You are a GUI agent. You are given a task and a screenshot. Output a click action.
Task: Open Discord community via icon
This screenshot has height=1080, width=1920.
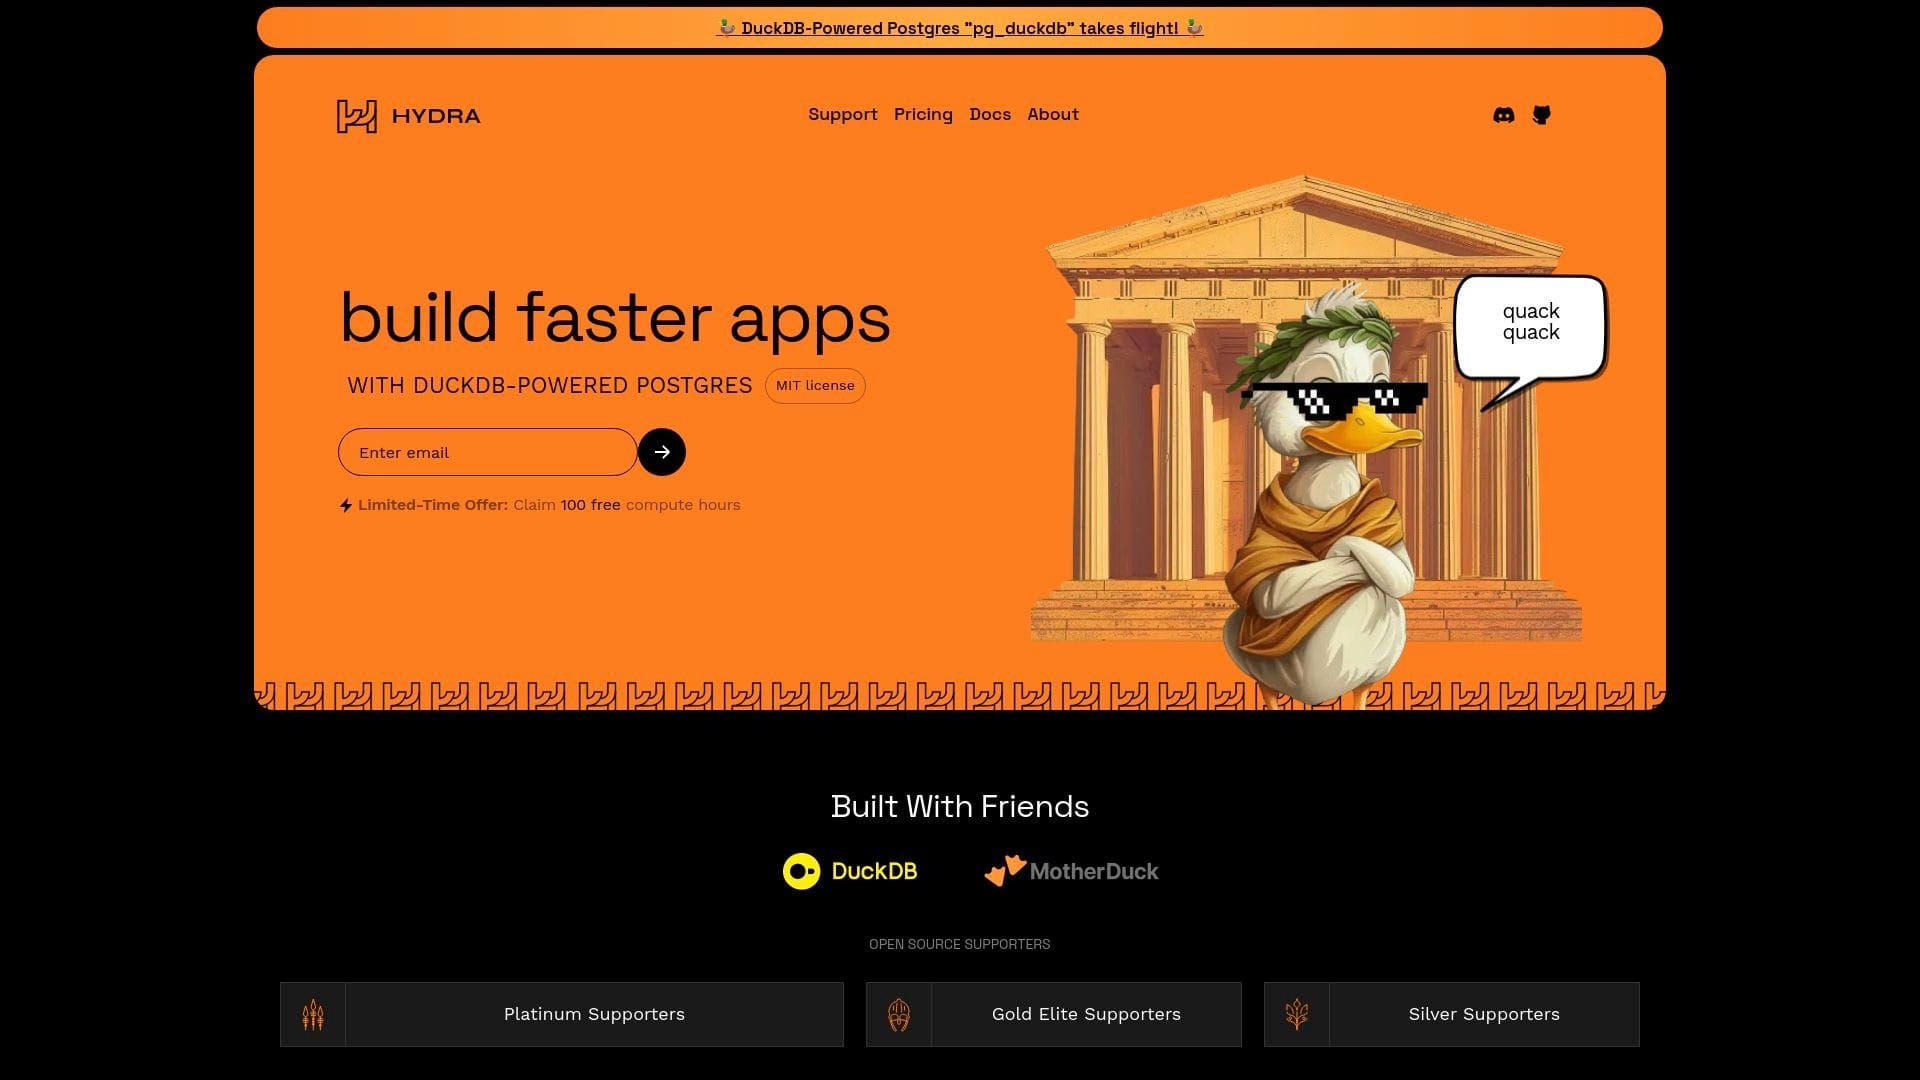1503,115
